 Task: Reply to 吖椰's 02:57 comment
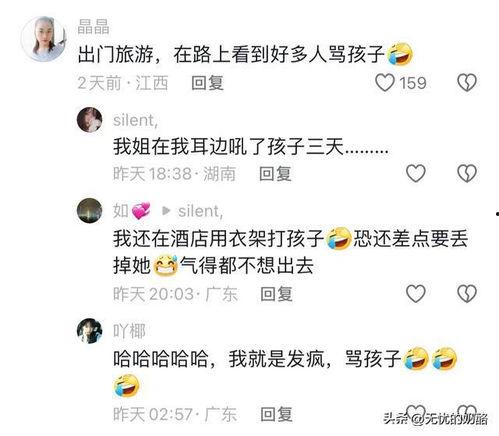click(x=276, y=414)
